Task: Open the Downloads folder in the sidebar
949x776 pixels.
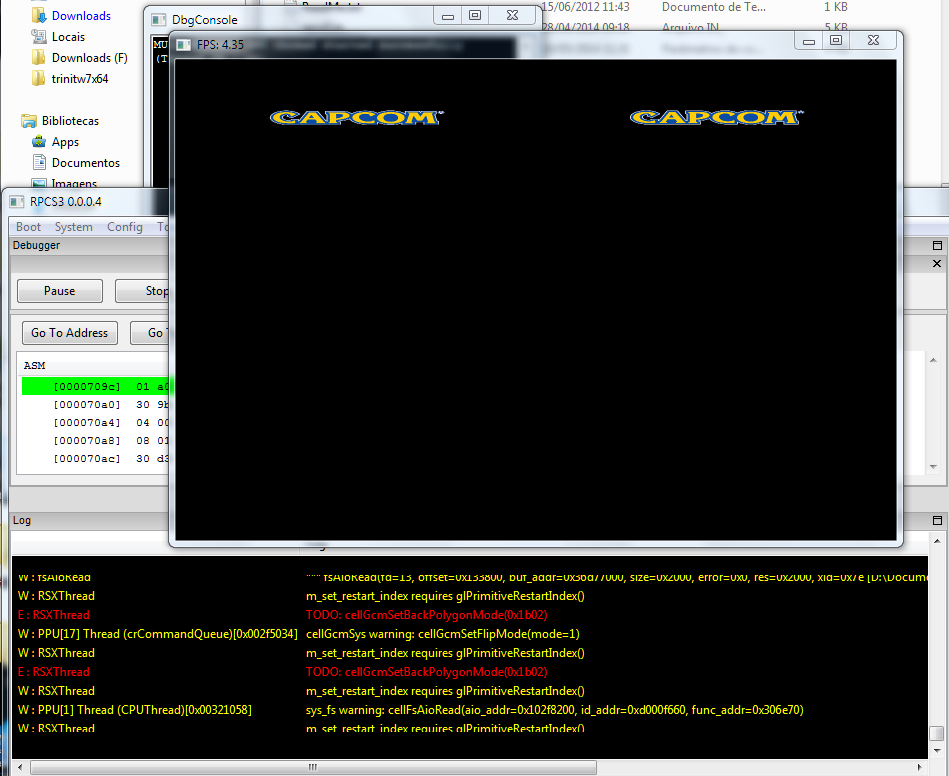Action: pos(80,16)
